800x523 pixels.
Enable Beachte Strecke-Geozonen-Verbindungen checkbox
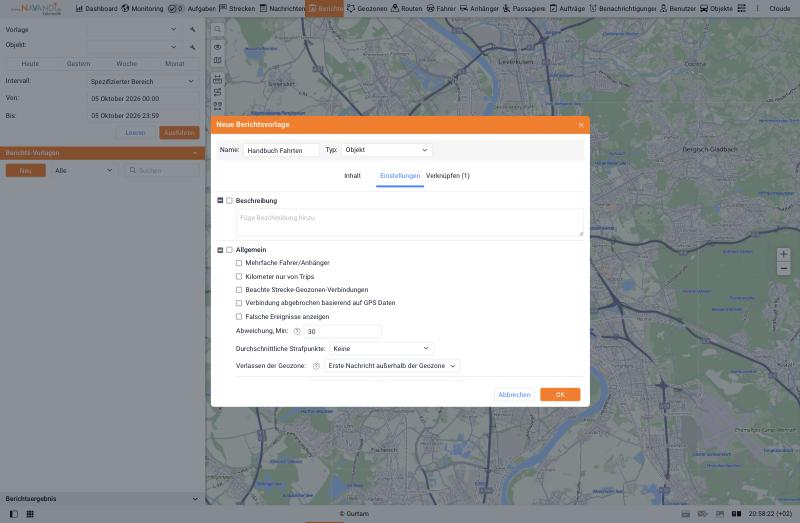[x=239, y=290]
